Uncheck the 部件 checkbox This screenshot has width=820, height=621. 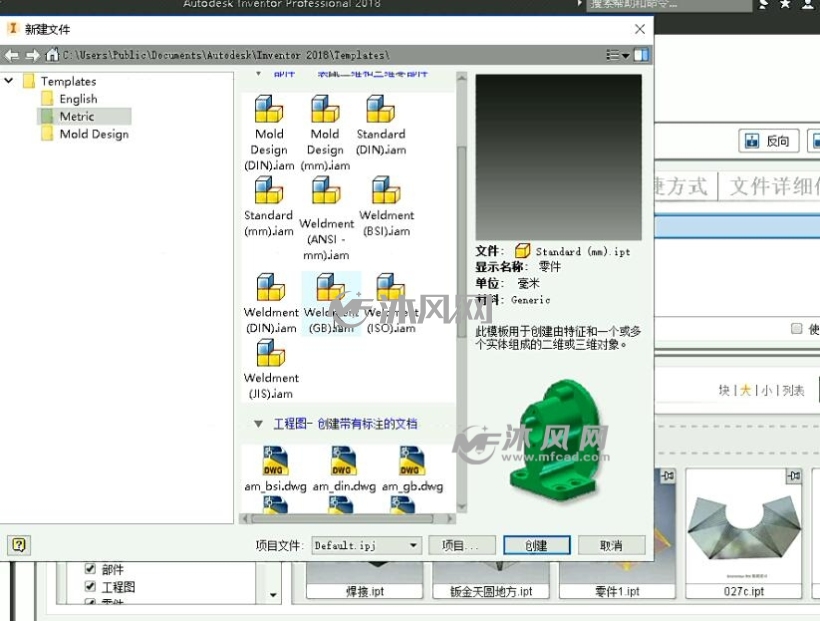click(90, 569)
